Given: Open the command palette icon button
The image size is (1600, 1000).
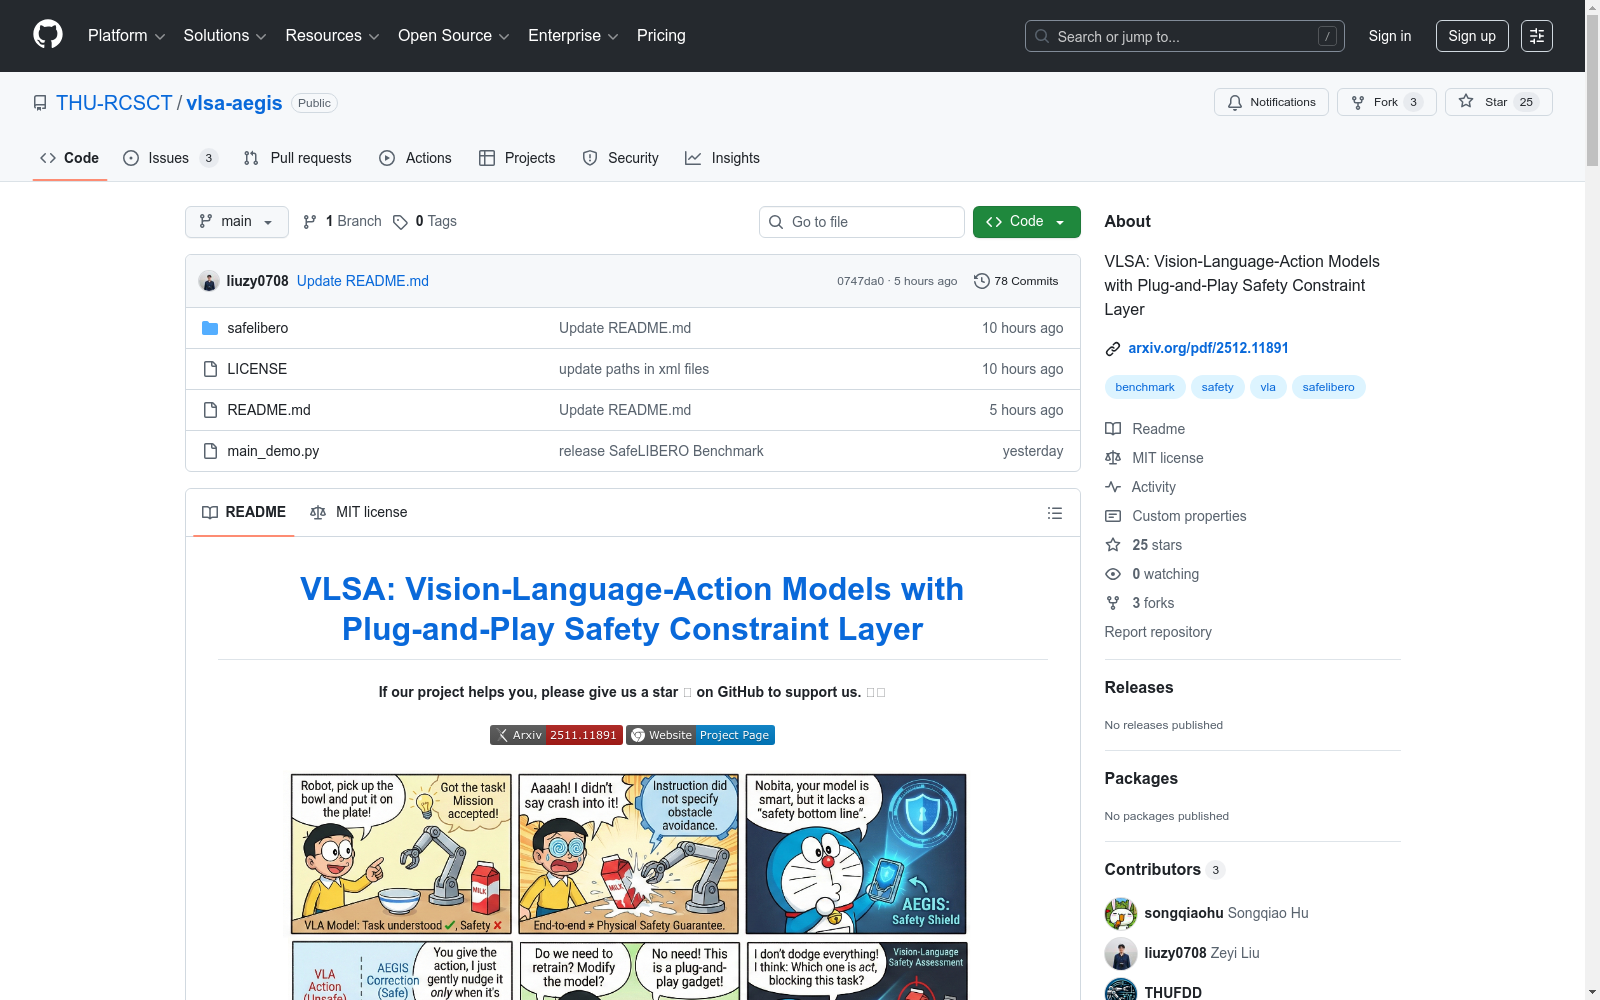Looking at the screenshot, I should coord(1537,36).
